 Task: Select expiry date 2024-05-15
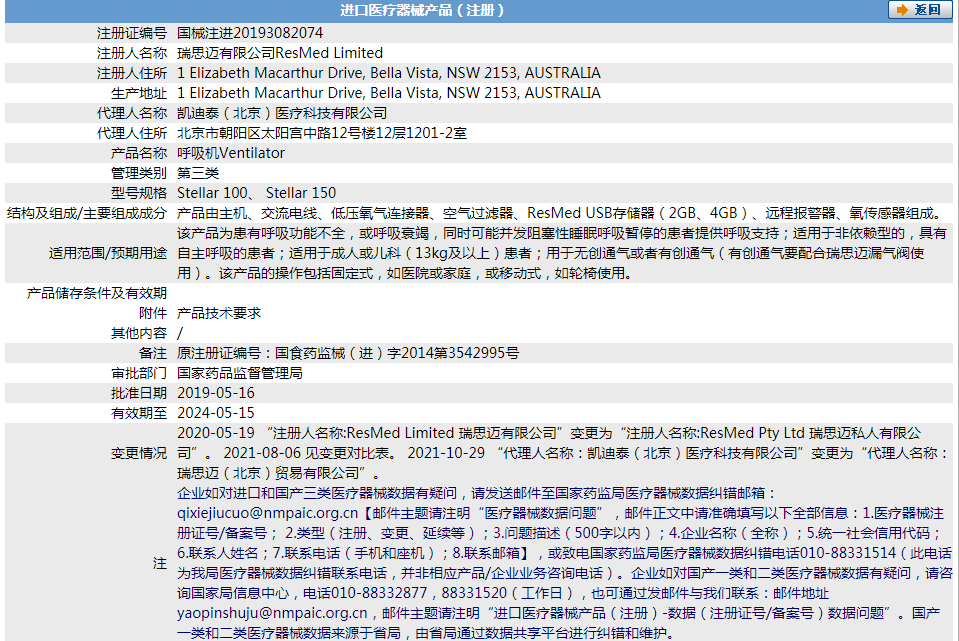pyautogui.click(x=215, y=413)
